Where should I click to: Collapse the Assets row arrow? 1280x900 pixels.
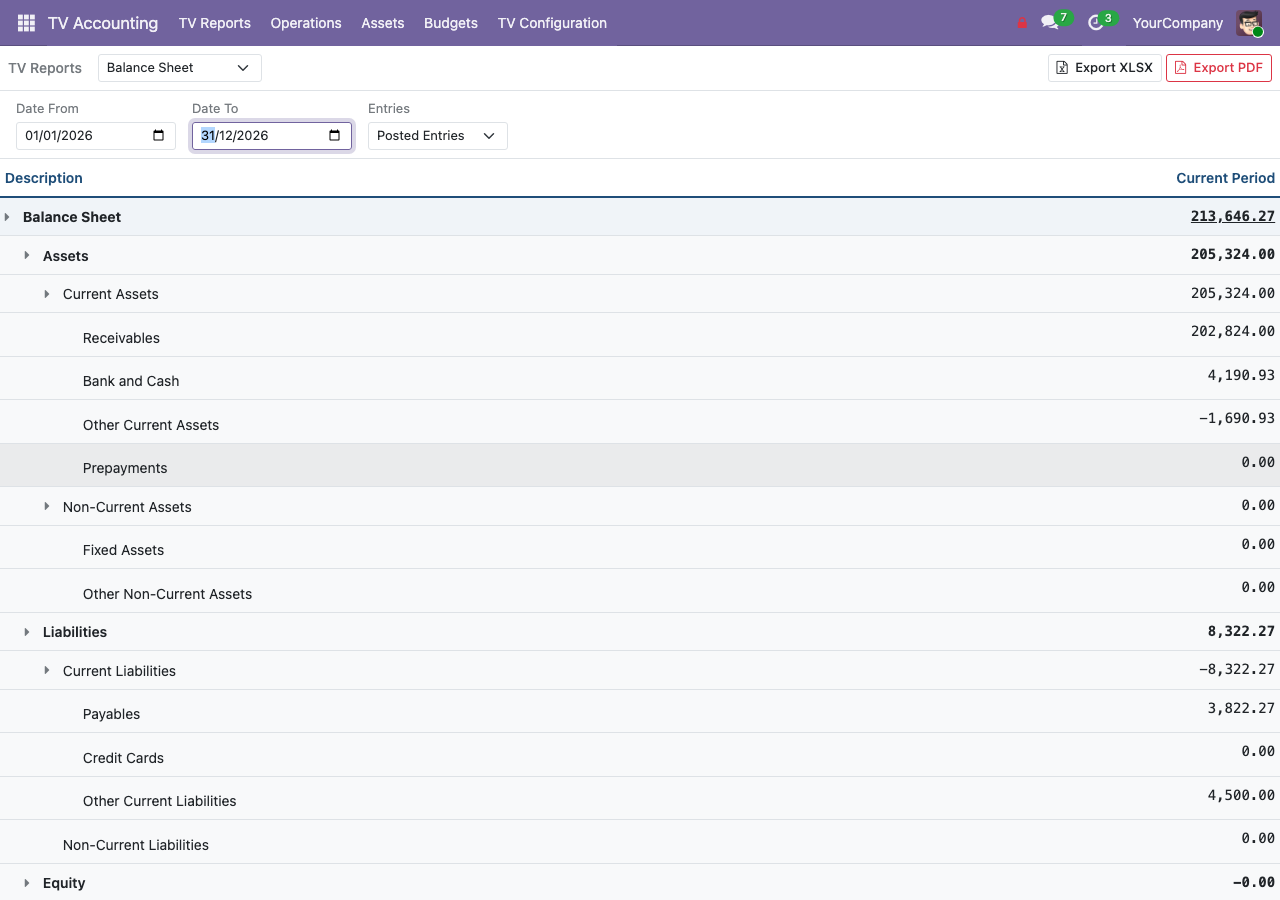pos(27,256)
